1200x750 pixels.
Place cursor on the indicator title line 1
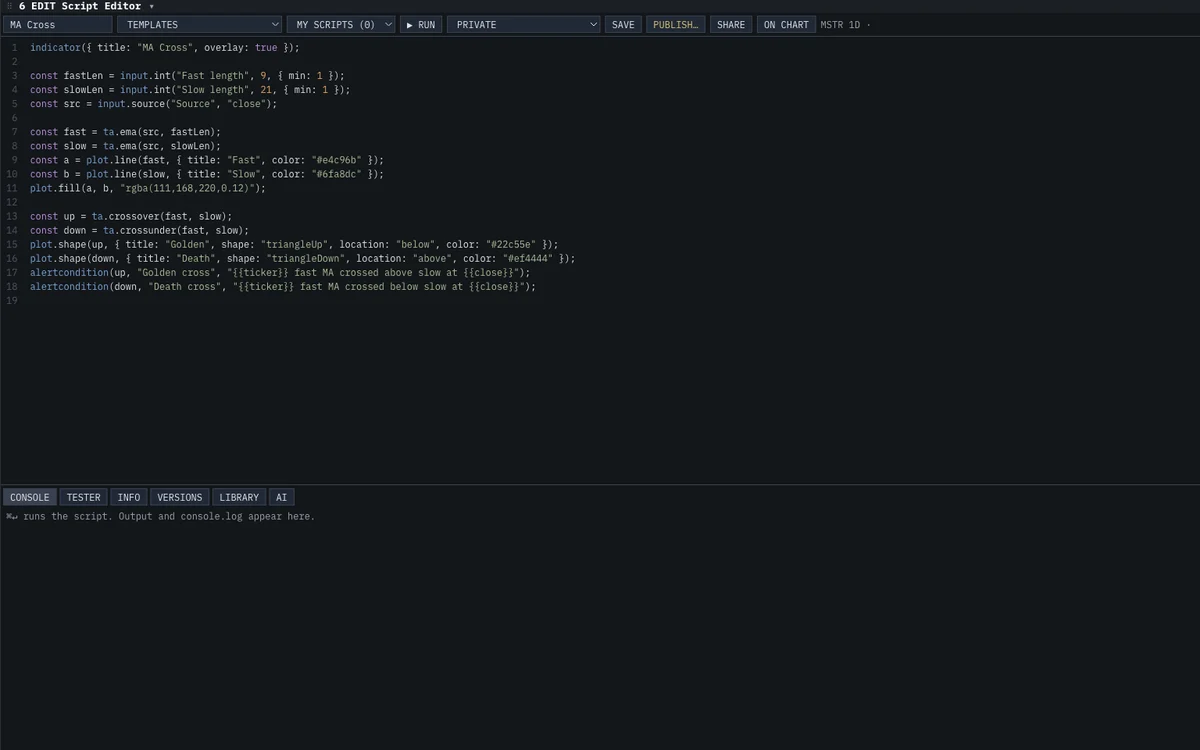click(x=164, y=47)
